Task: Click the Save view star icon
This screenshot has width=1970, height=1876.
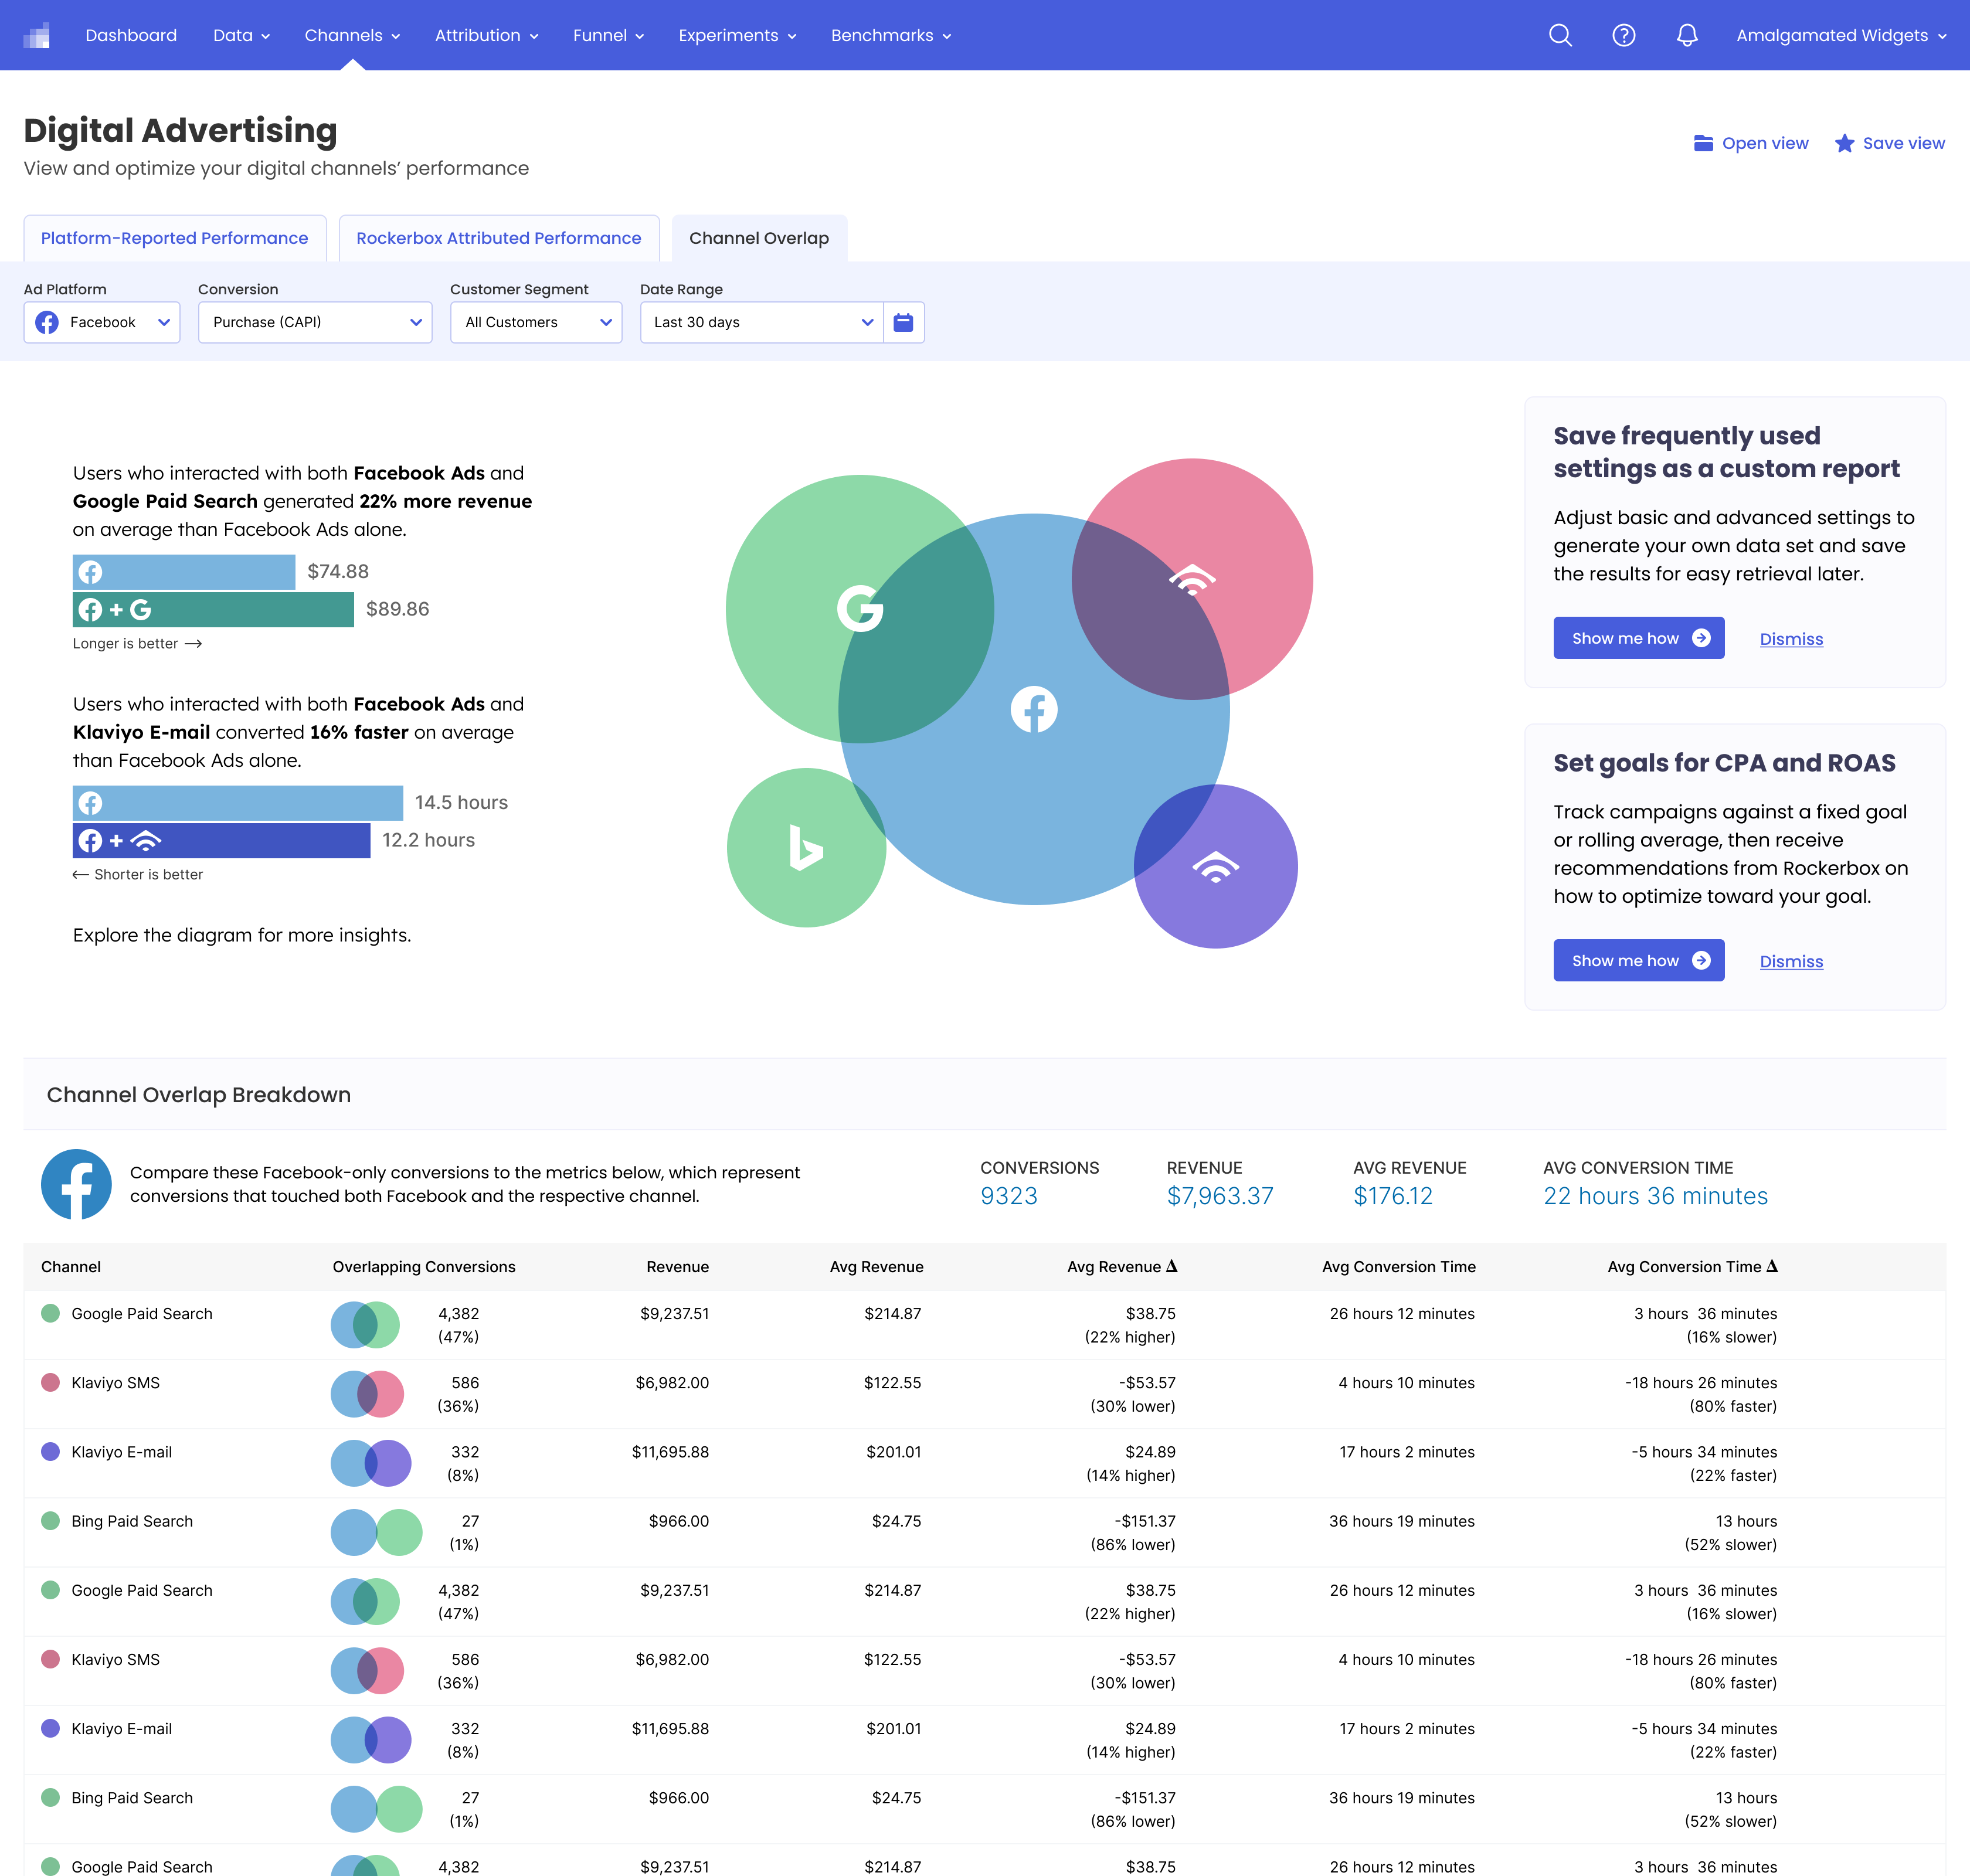Action: pos(1845,143)
